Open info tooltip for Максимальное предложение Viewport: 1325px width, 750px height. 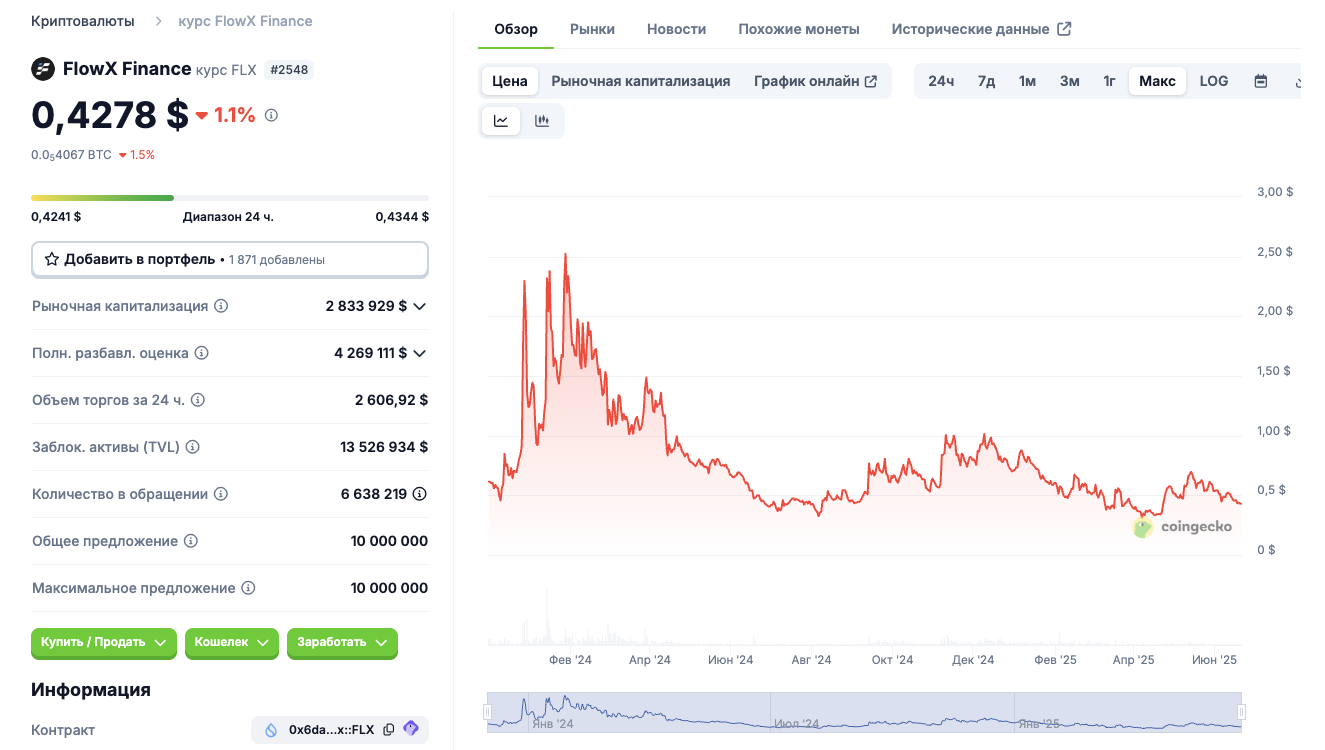pos(248,588)
